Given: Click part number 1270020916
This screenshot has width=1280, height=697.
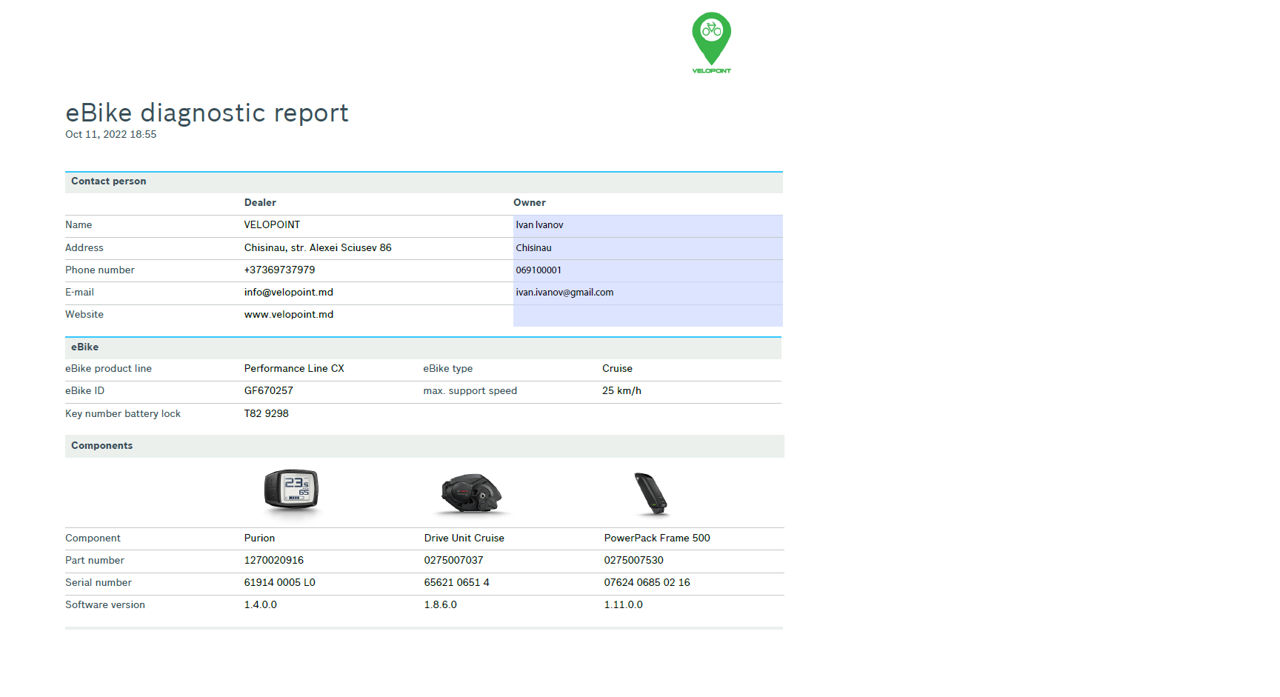Looking at the screenshot, I should 274,561.
